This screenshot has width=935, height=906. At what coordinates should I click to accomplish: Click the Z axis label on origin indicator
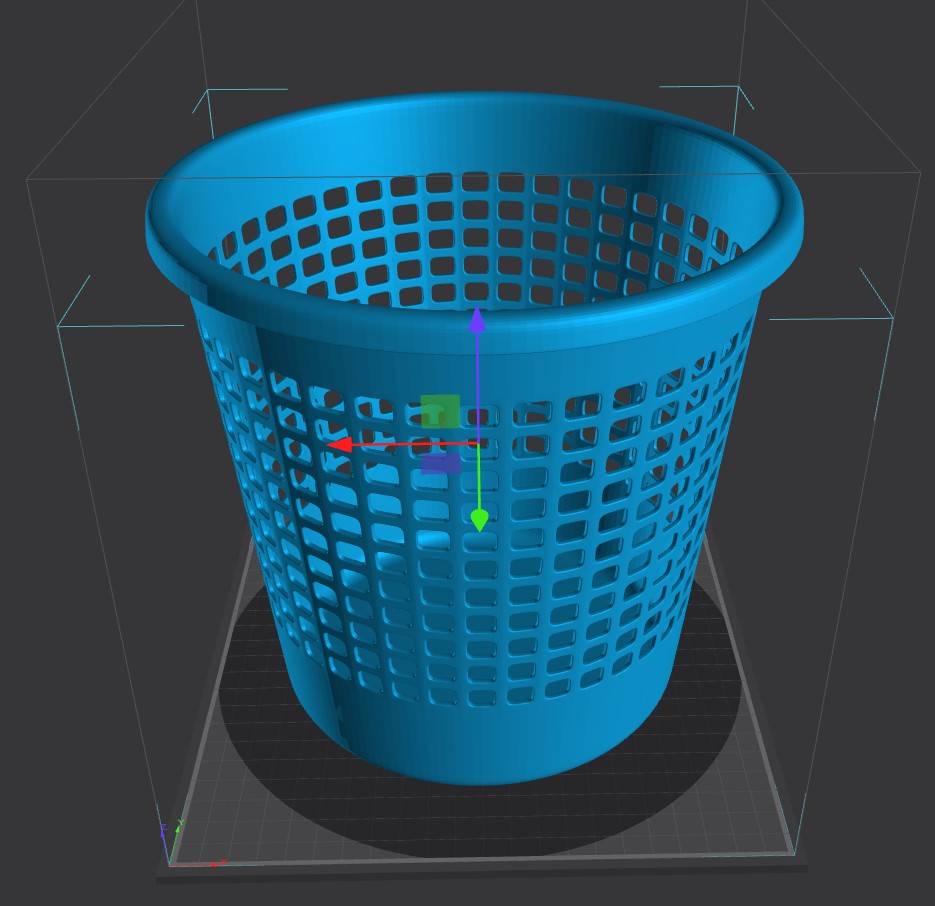coord(164,828)
